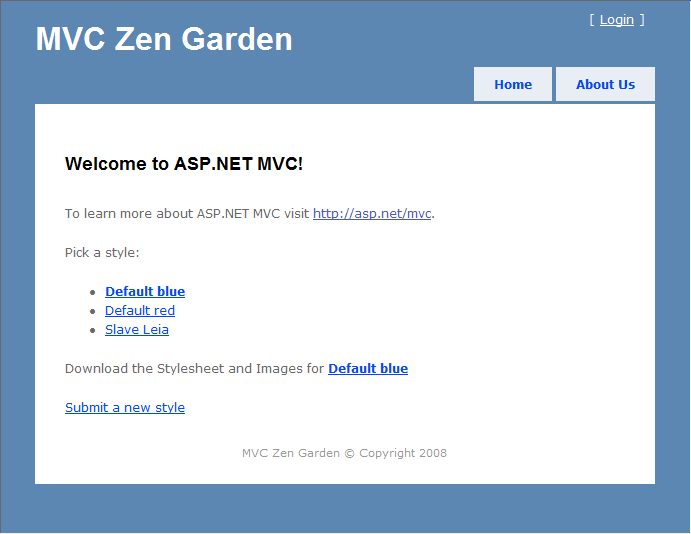Choose the Default red style
The image size is (691, 534).
(x=140, y=311)
